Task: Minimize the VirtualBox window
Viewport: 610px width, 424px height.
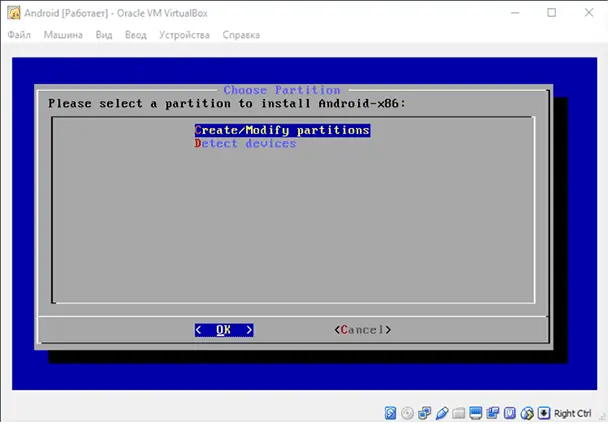Action: [515, 13]
